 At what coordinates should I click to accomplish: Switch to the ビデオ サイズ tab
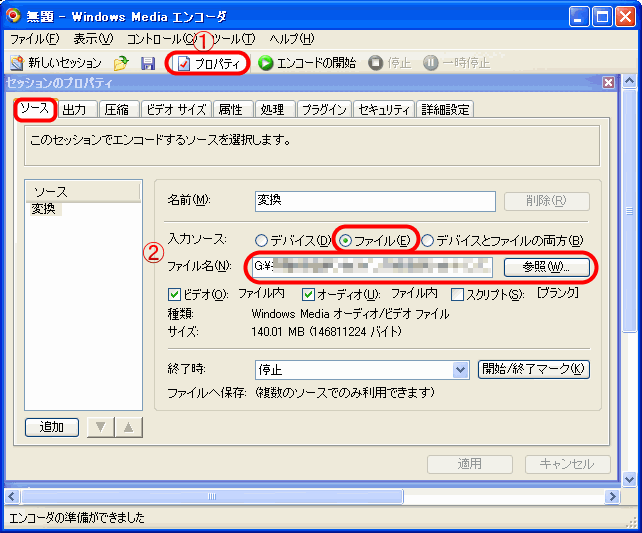tap(175, 110)
